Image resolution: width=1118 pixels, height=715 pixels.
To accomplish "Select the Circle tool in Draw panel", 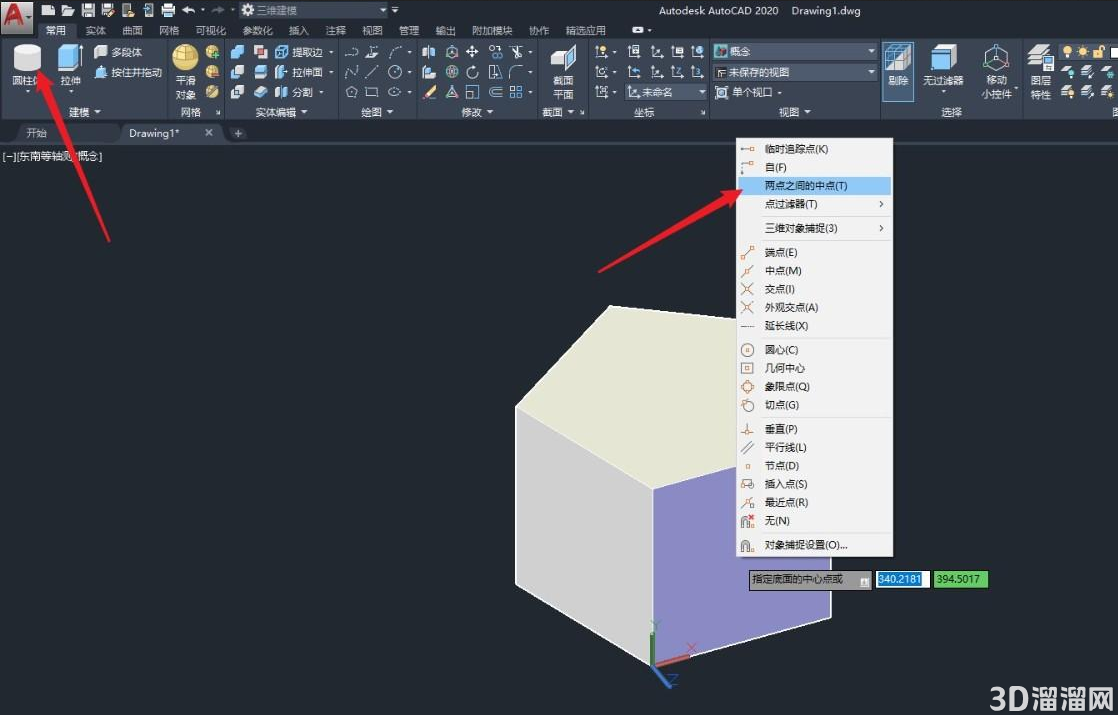I will click(x=394, y=72).
